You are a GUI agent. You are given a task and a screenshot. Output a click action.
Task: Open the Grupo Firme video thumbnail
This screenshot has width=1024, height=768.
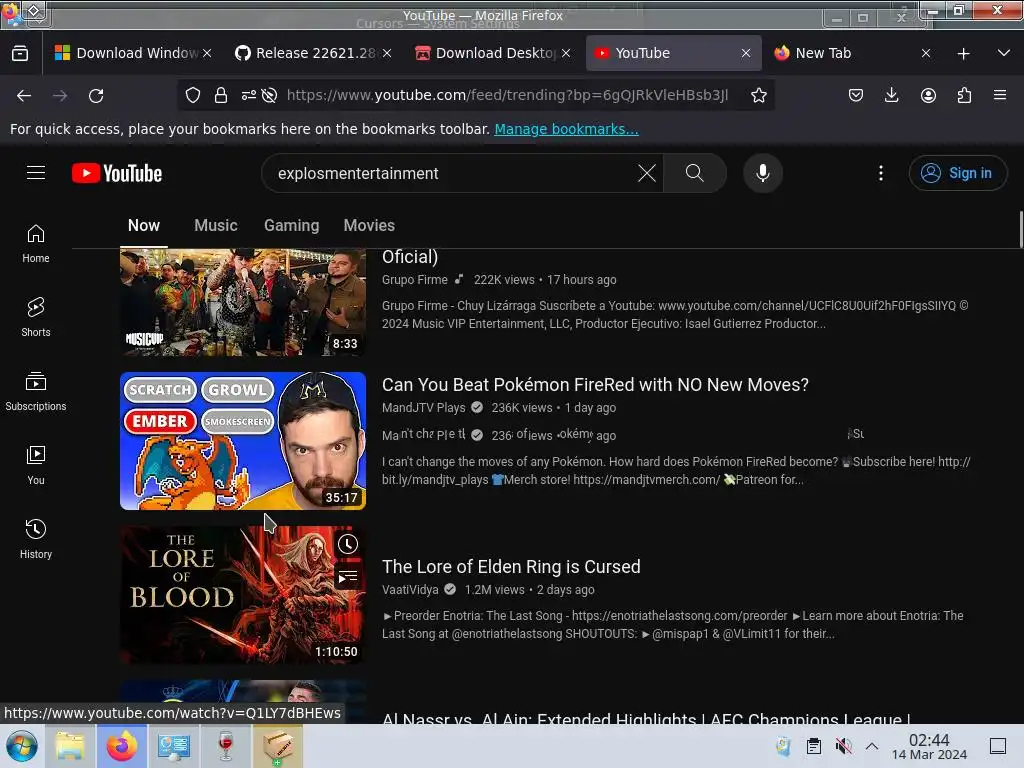point(243,302)
